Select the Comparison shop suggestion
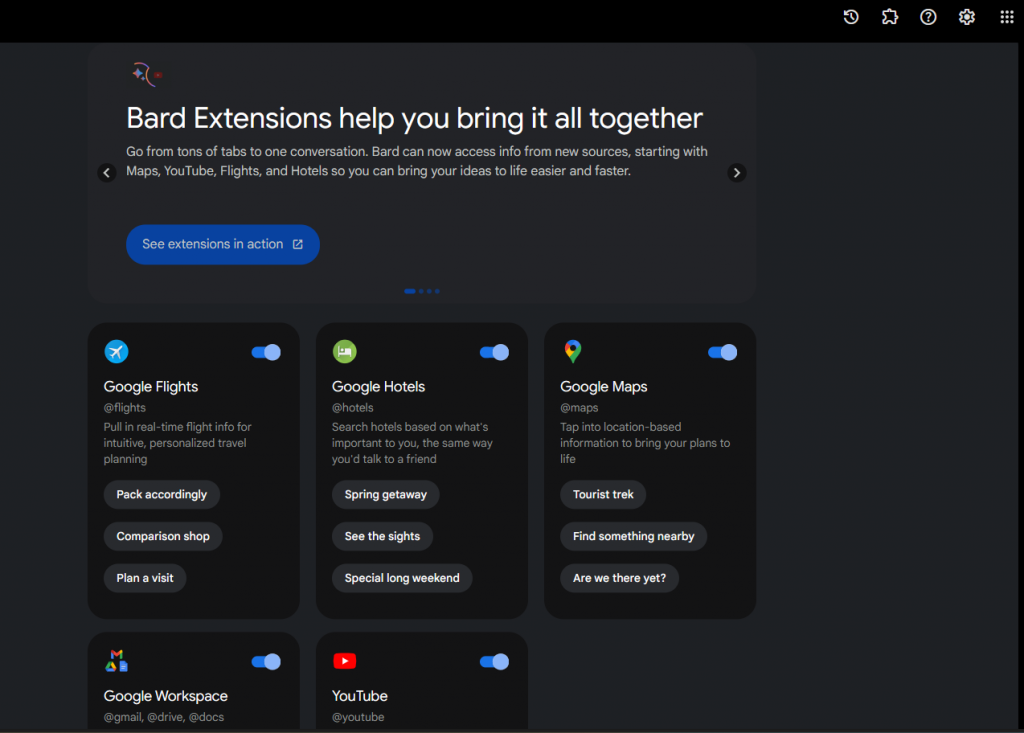Viewport: 1024px width, 733px height. point(163,536)
